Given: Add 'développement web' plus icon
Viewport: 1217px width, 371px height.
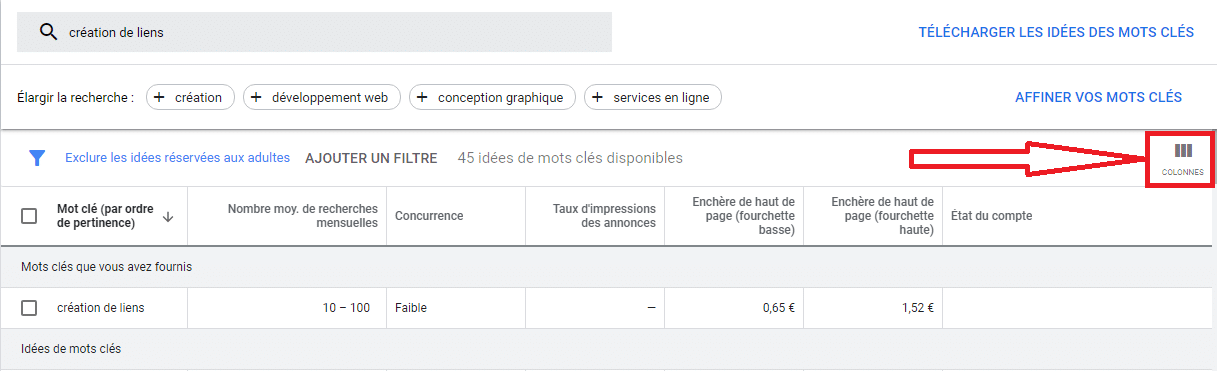Looking at the screenshot, I should [x=256, y=97].
